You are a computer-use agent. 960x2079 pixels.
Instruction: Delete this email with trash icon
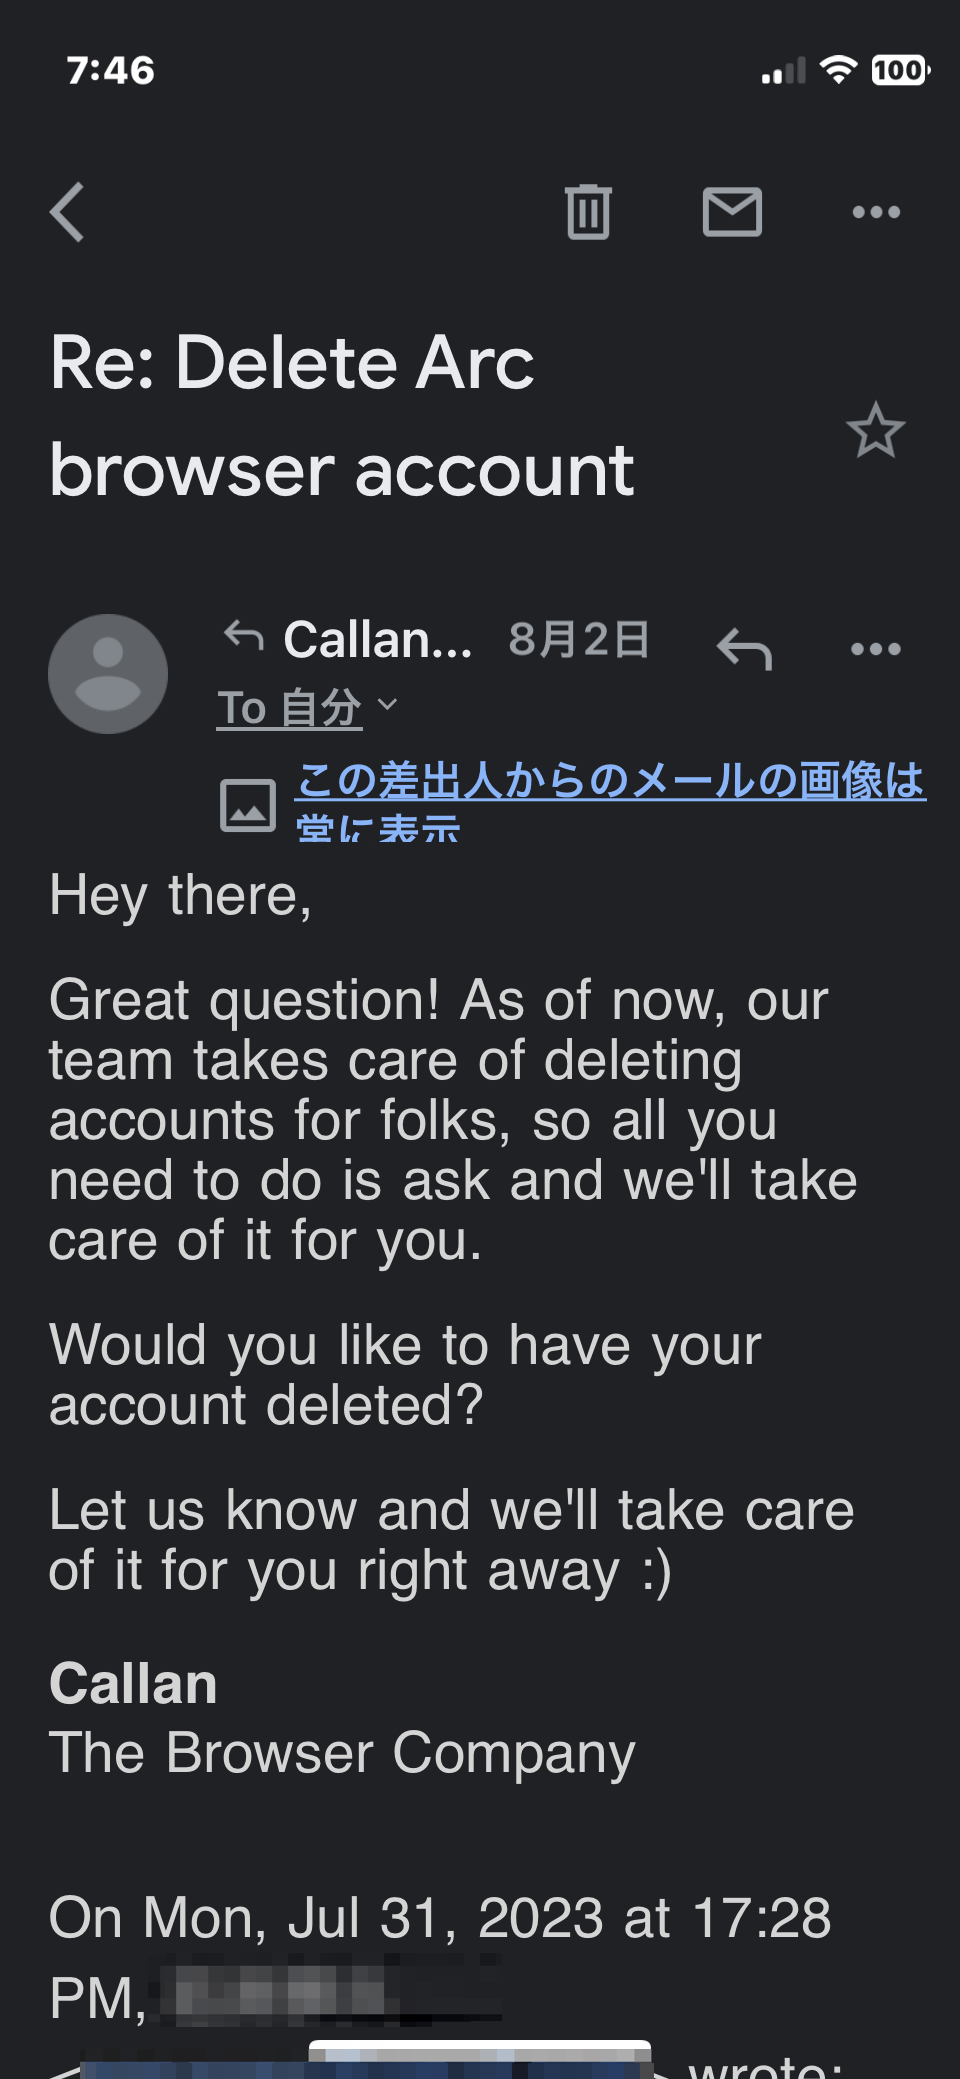tap(588, 212)
